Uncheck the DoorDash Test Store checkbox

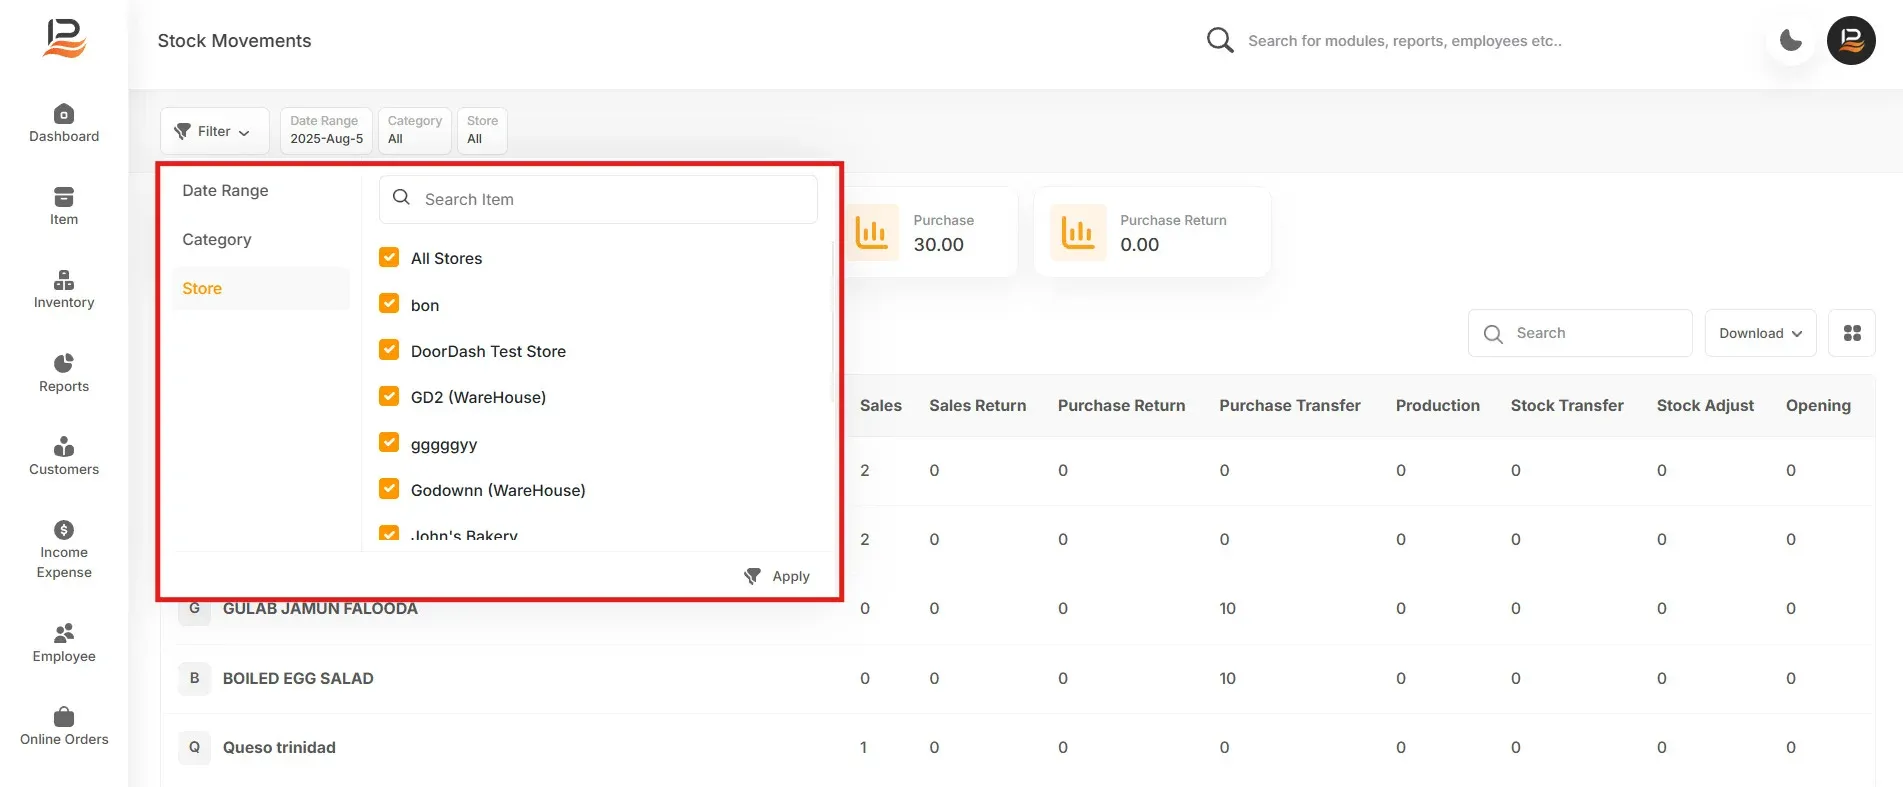click(x=389, y=350)
